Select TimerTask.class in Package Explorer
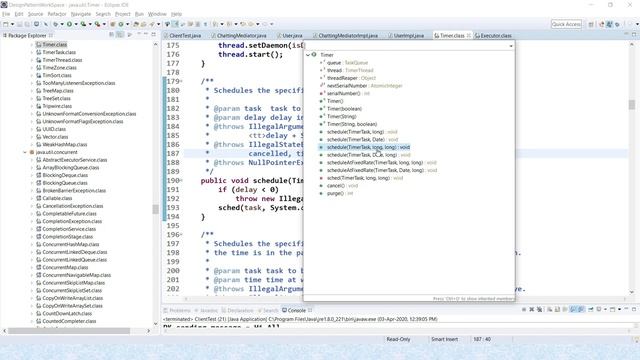 tap(59, 52)
